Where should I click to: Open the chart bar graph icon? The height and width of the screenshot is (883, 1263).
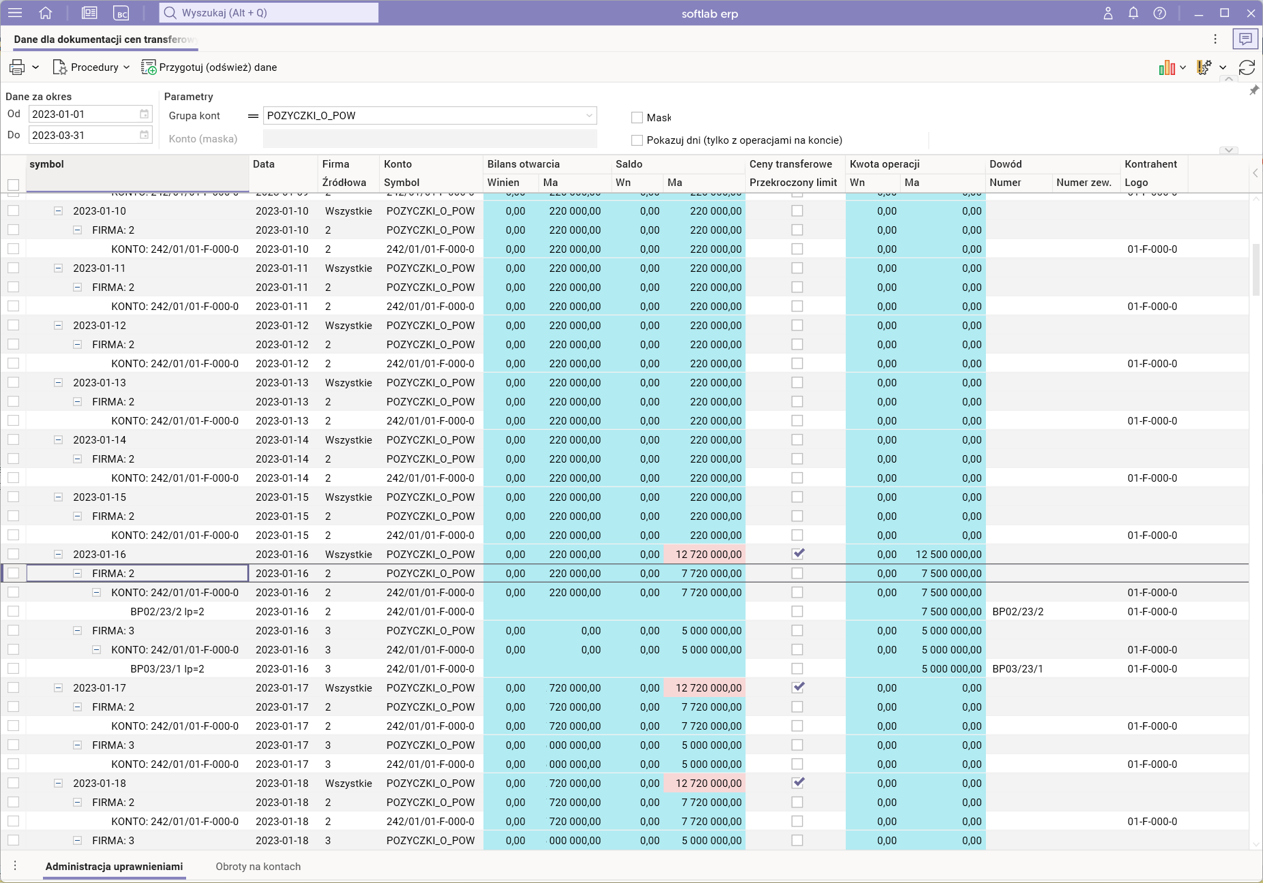tap(1166, 67)
